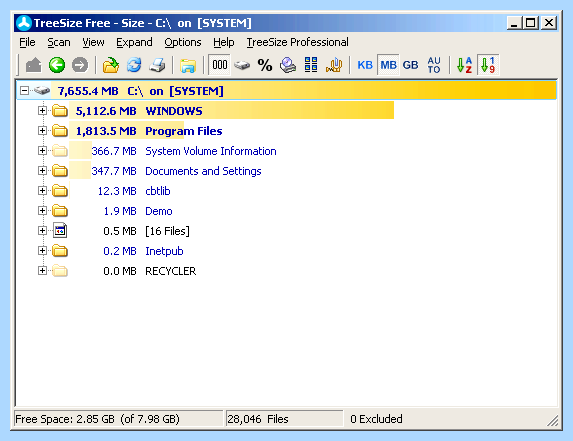
Task: Show sizes in MB
Action: point(388,65)
